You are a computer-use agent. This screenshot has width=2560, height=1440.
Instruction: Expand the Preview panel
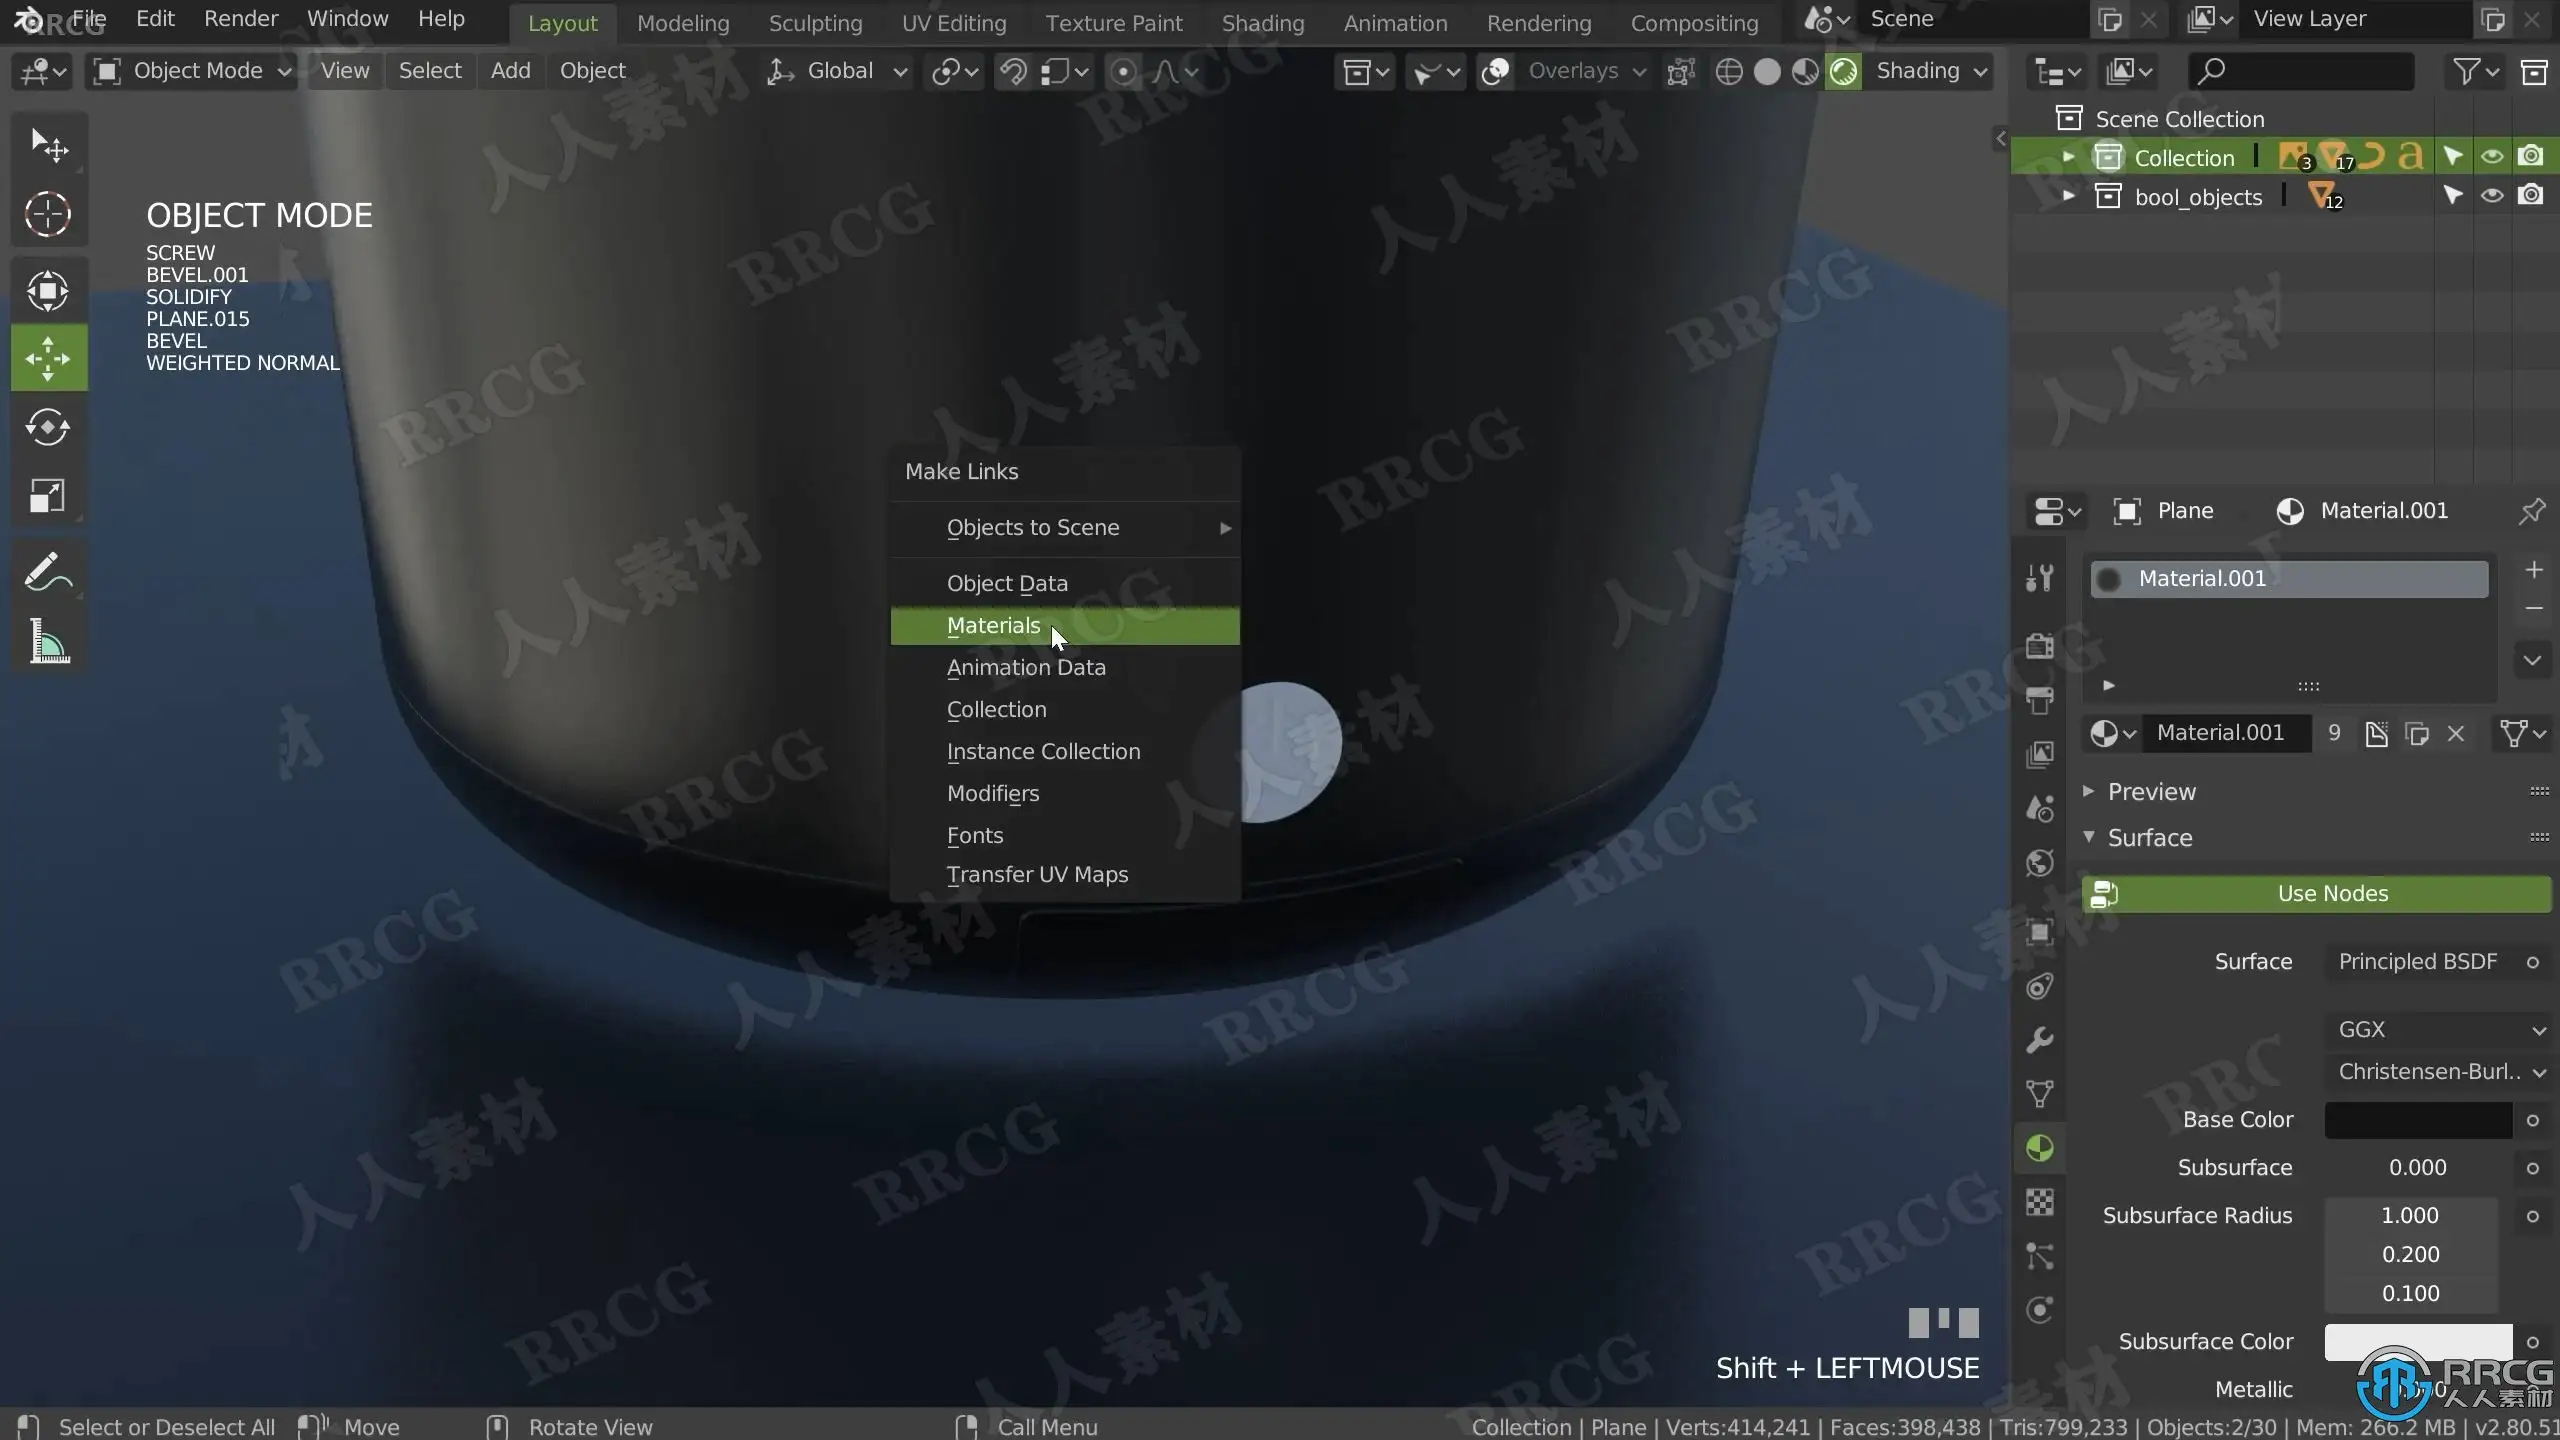click(2152, 792)
